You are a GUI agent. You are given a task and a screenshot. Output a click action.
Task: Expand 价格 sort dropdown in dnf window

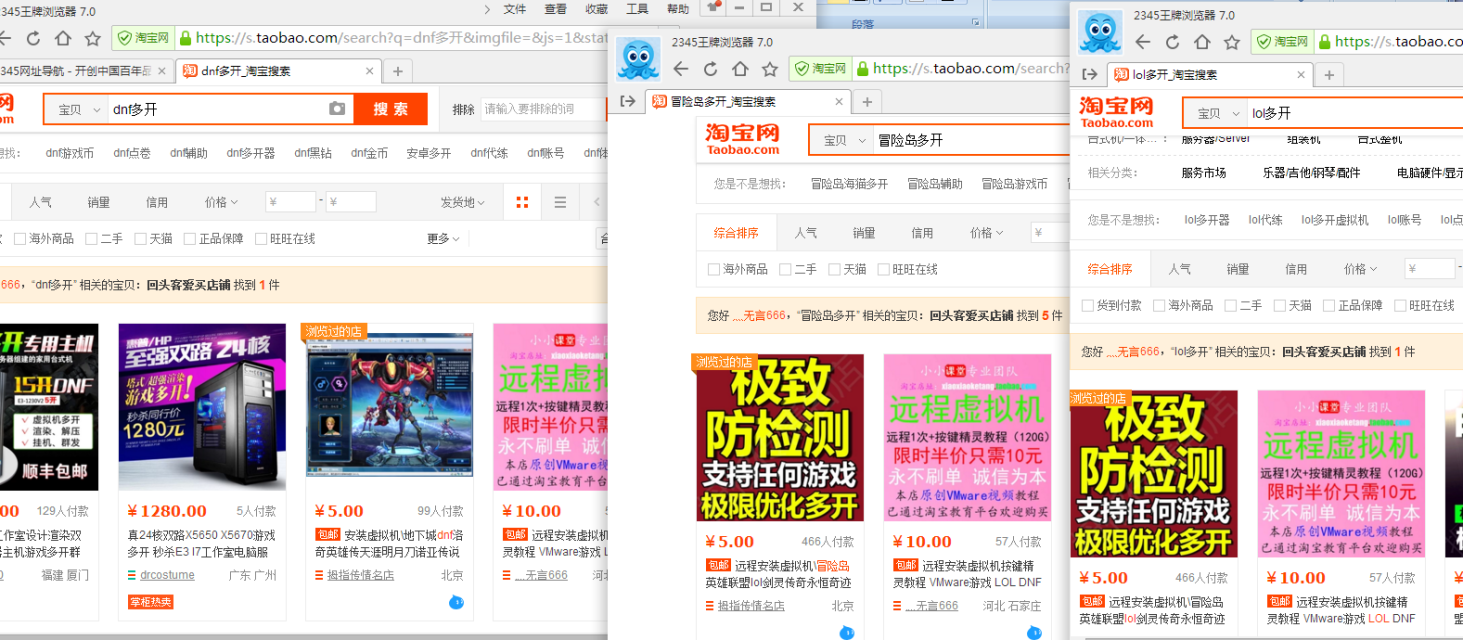click(x=221, y=202)
